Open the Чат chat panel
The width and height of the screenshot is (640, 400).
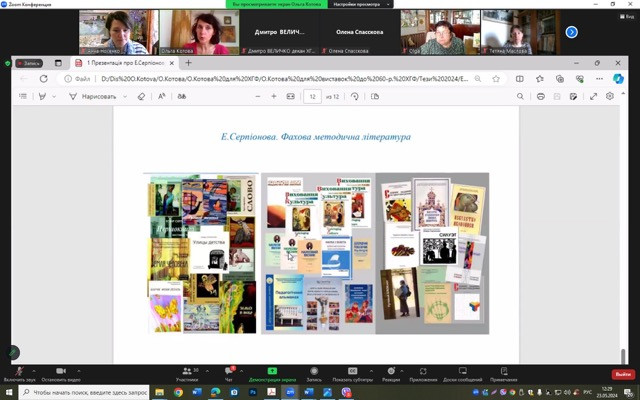[228, 372]
